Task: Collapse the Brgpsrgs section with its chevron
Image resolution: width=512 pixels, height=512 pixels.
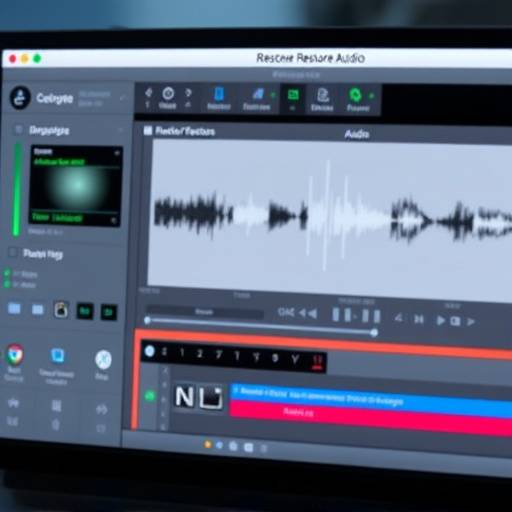Action: coord(121,130)
